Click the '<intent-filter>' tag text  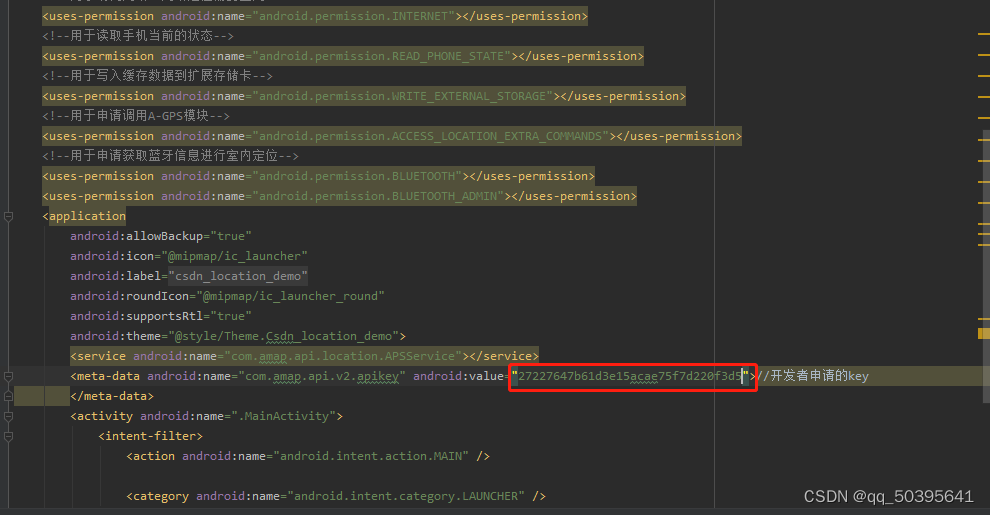coord(150,436)
